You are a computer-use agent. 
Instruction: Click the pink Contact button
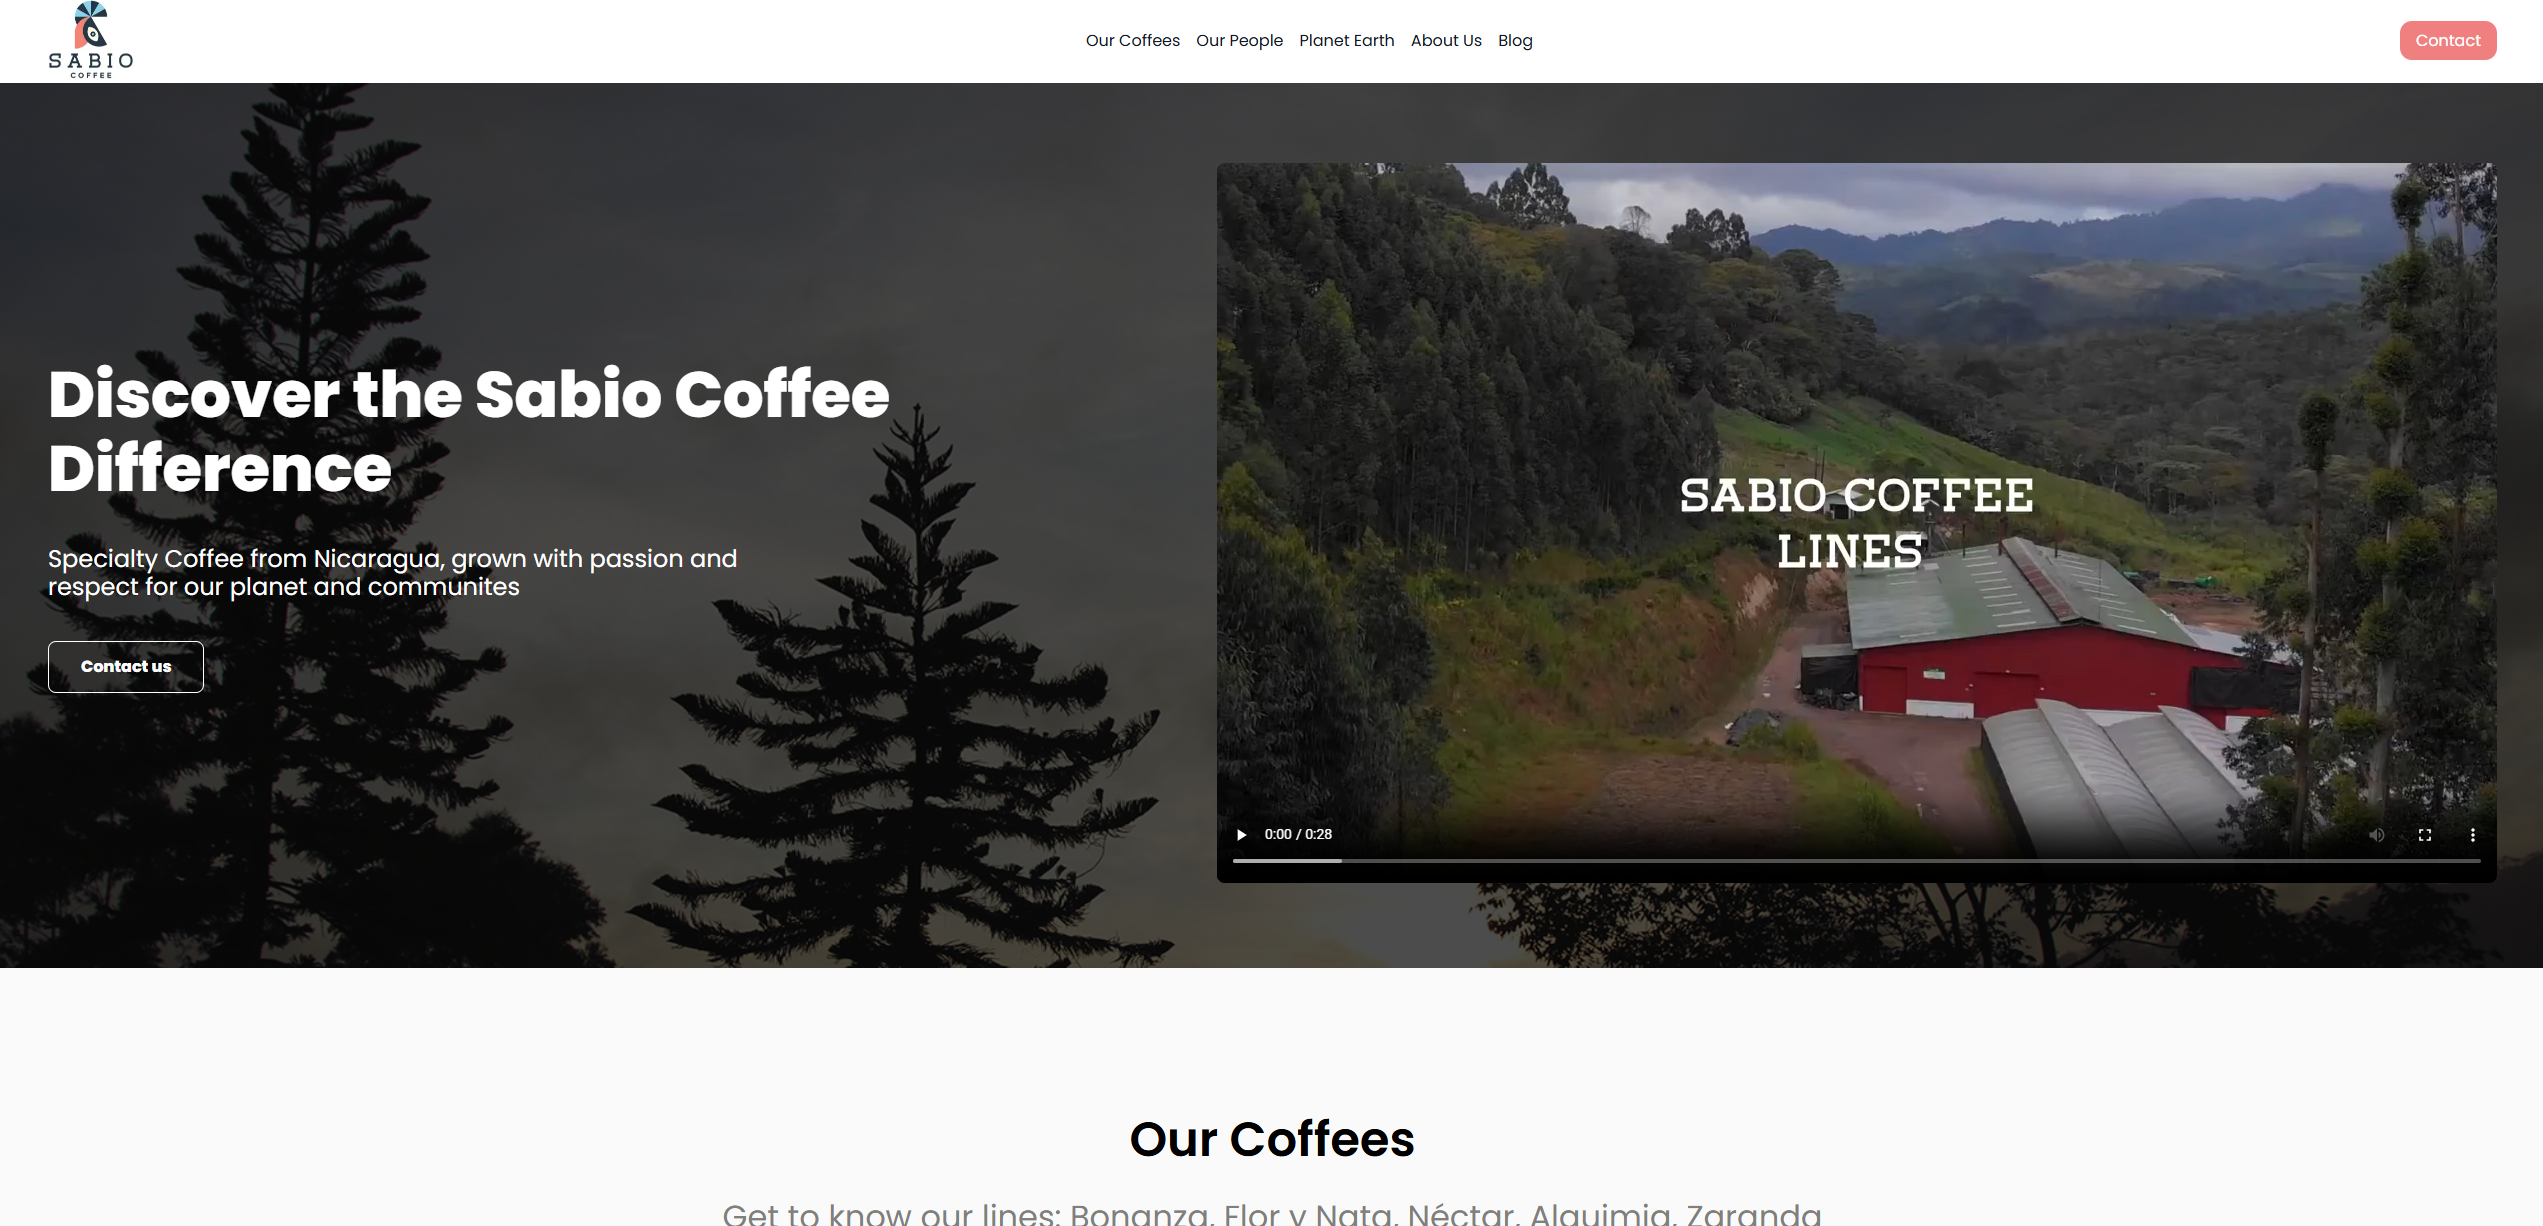(2448, 40)
